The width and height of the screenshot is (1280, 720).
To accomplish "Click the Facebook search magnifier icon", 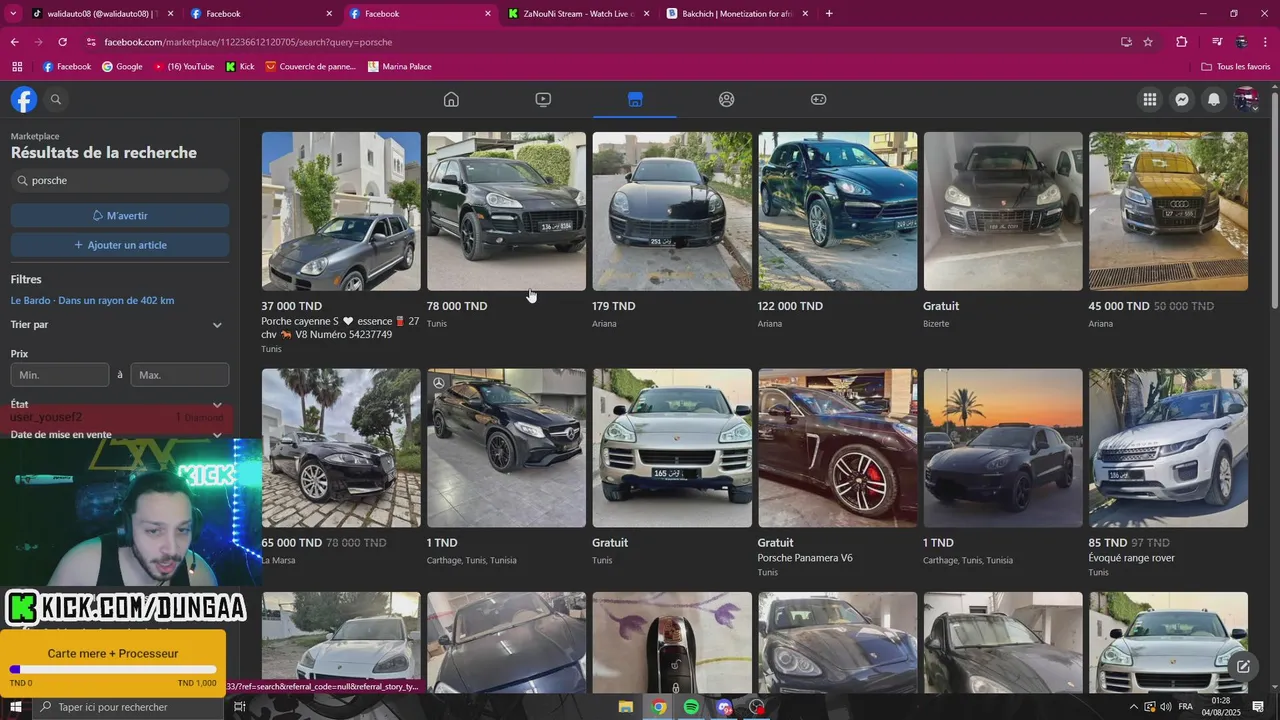I will click(56, 99).
